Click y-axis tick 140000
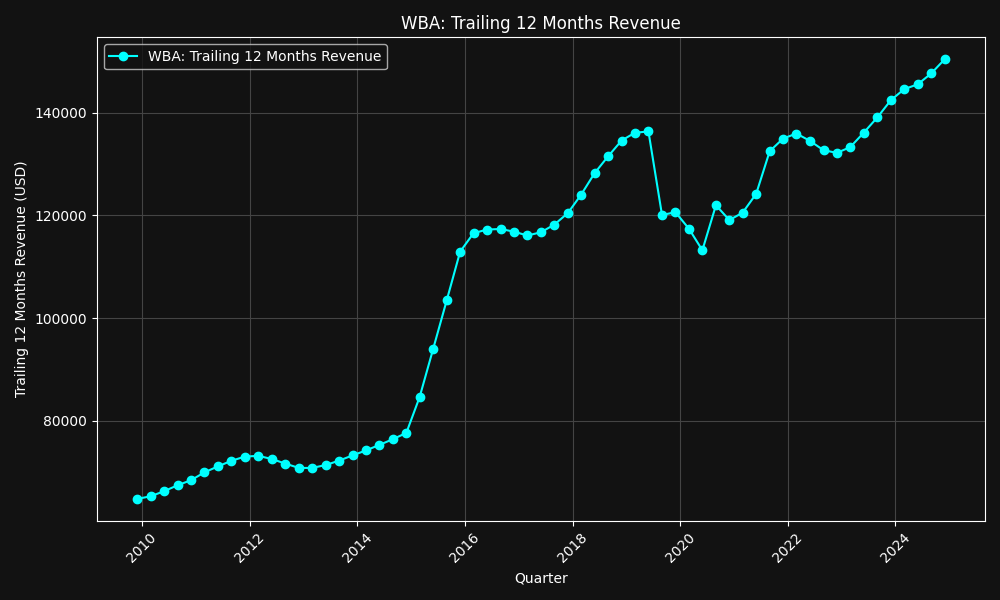Image resolution: width=1000 pixels, height=600 pixels. 63,113
